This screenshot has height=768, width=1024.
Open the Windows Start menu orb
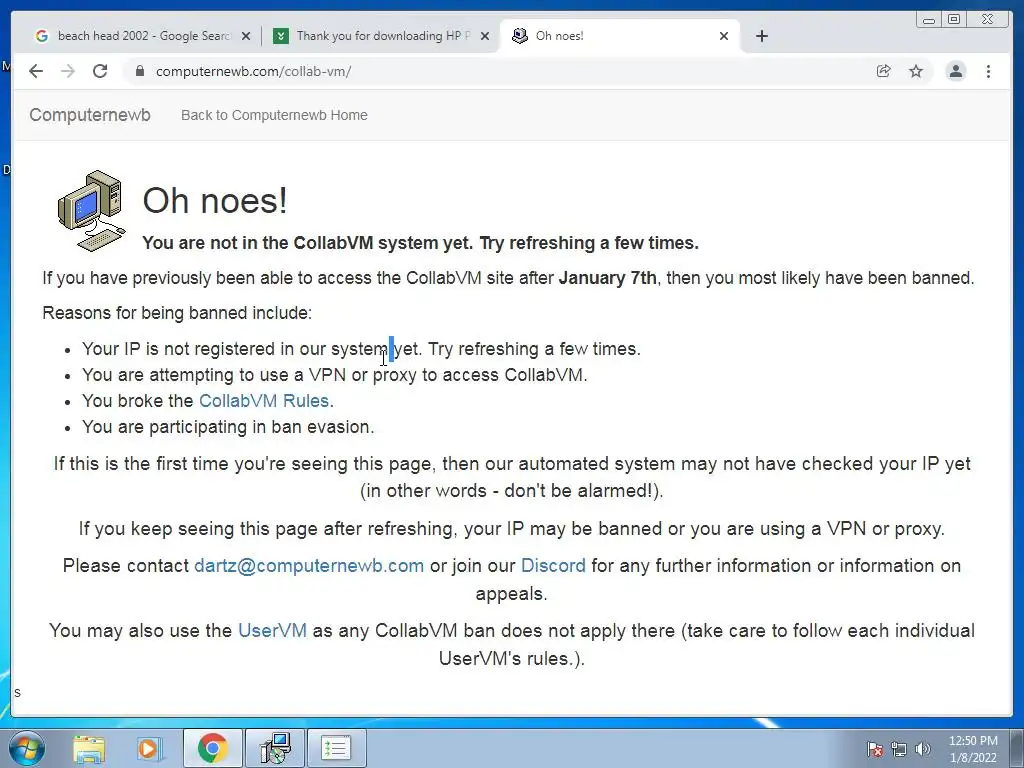[27, 748]
